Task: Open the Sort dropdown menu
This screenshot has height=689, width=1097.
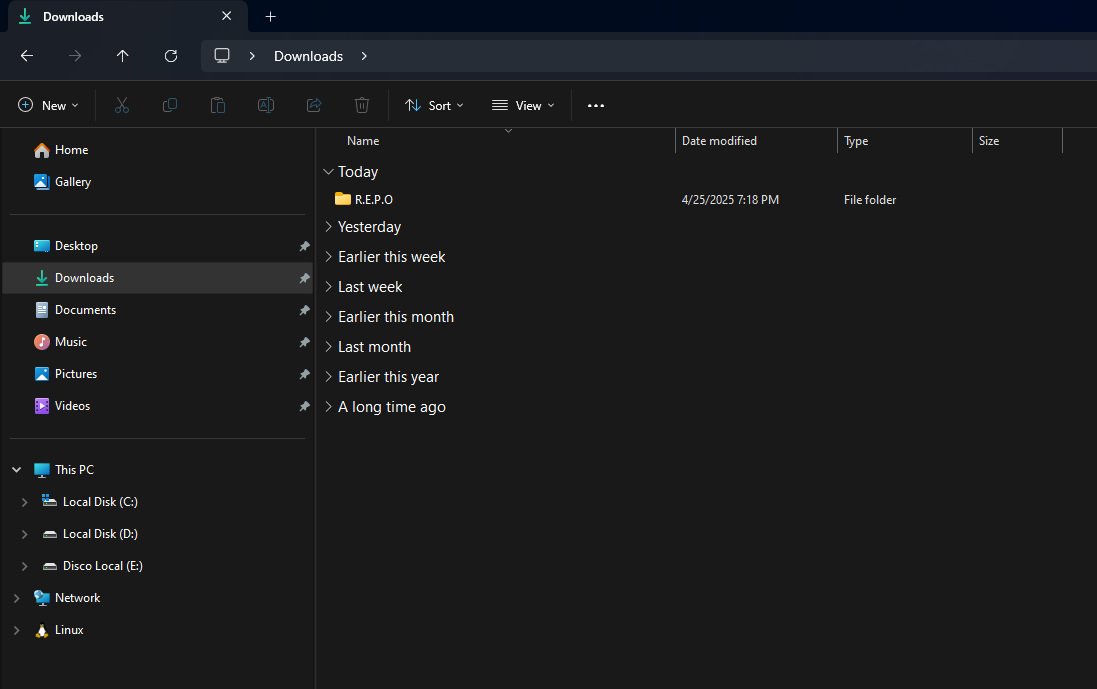Action: coord(434,105)
